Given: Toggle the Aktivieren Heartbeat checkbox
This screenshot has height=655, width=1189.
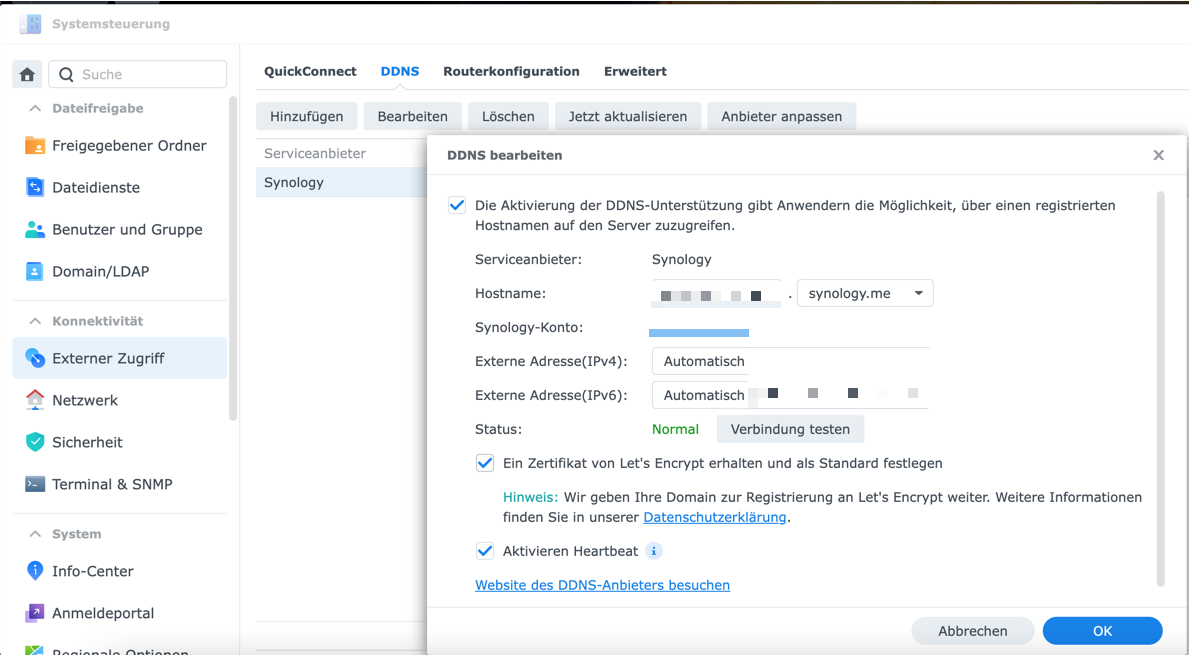Looking at the screenshot, I should point(485,551).
